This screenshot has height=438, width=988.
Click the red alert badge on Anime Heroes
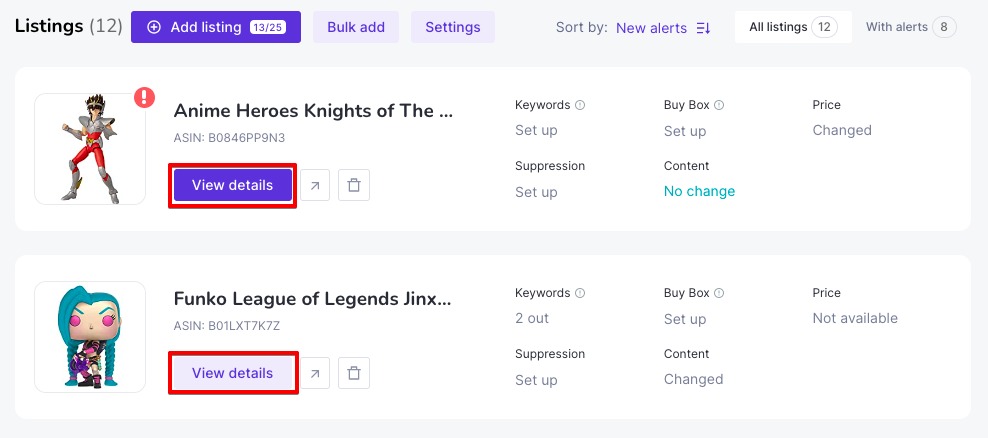[145, 97]
